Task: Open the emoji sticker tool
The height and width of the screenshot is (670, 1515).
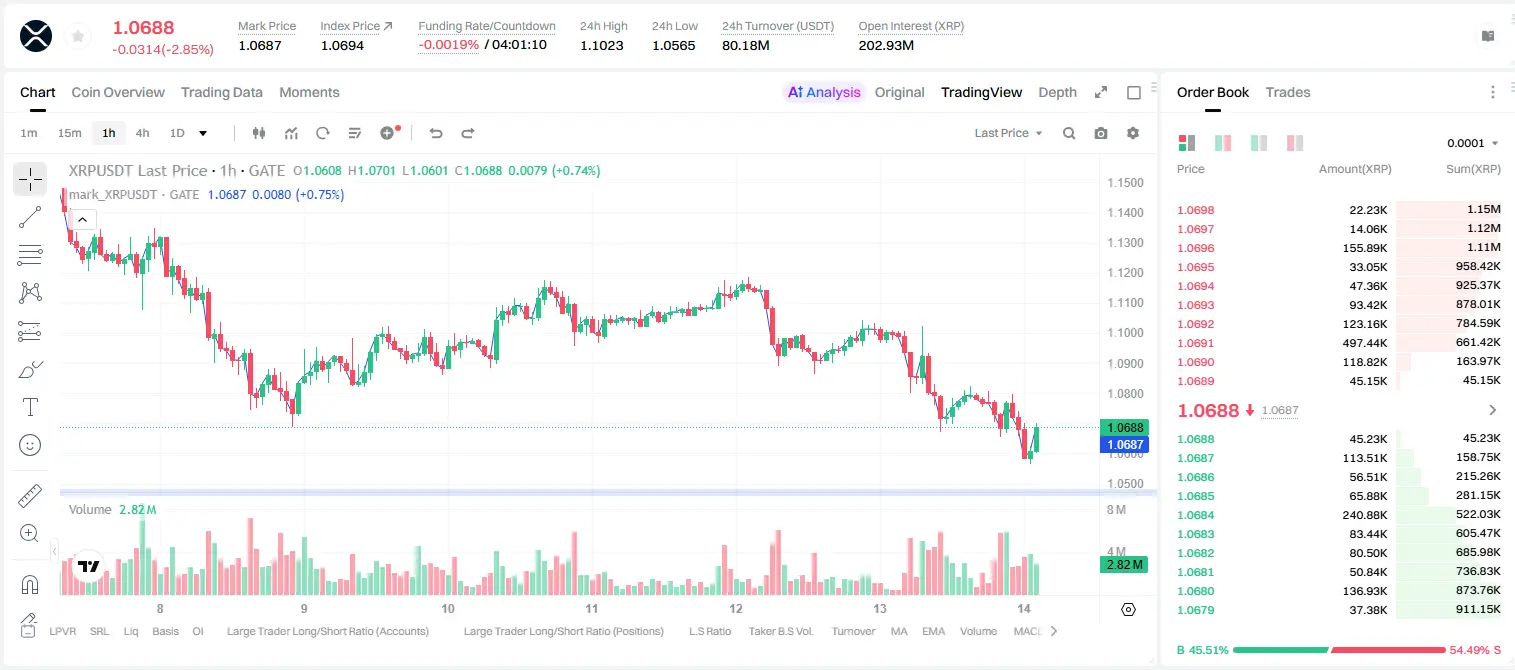Action: pyautogui.click(x=30, y=445)
